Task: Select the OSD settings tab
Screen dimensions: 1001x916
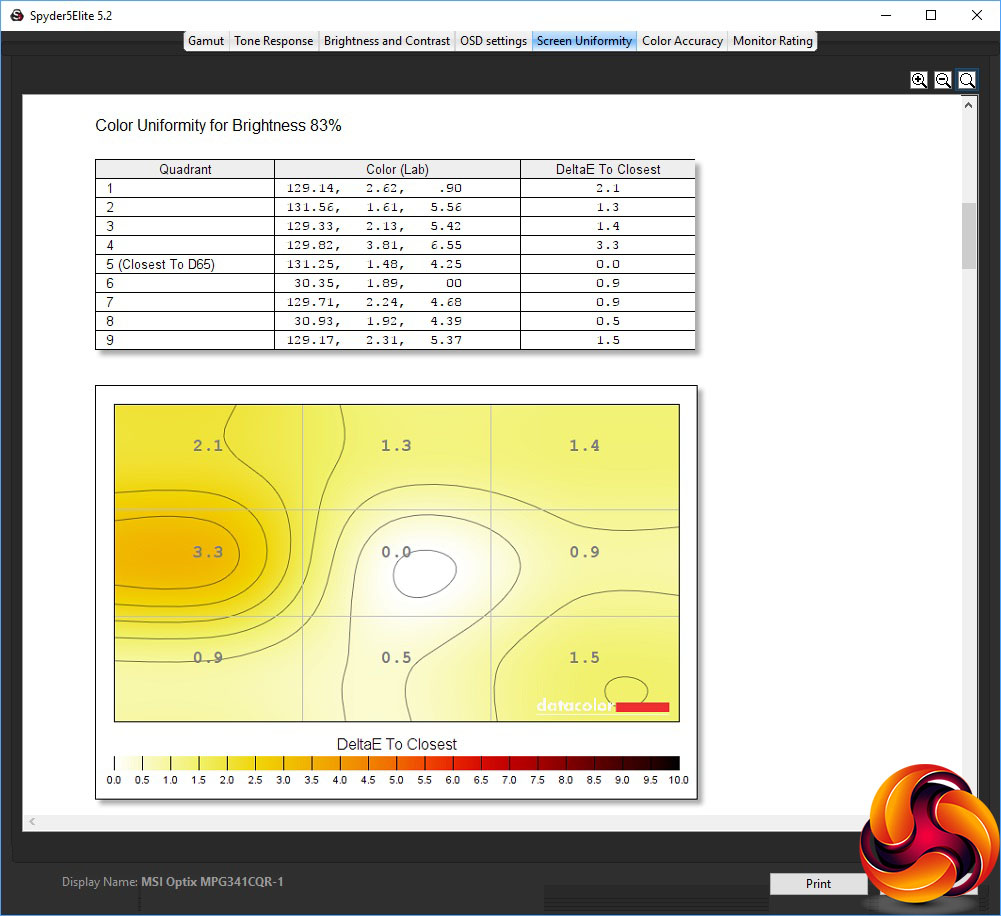Action: [x=493, y=41]
